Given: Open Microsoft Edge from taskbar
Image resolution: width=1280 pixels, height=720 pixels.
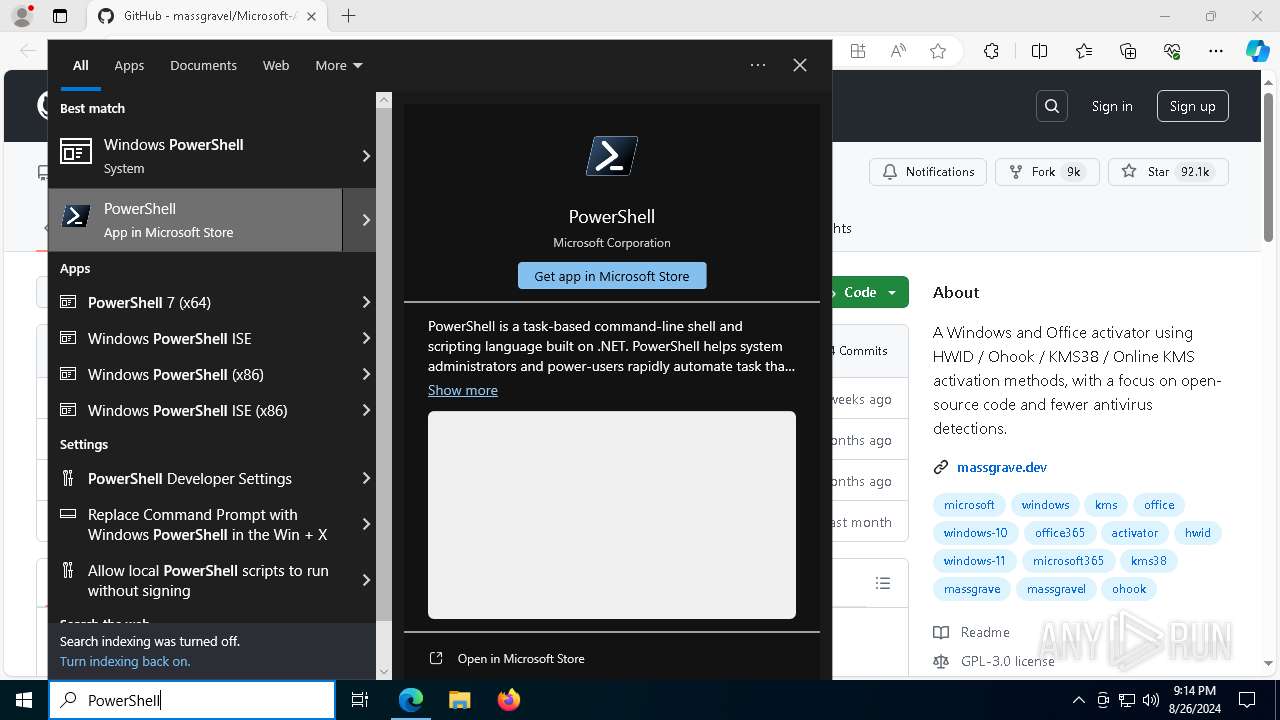Looking at the screenshot, I should coord(411,700).
